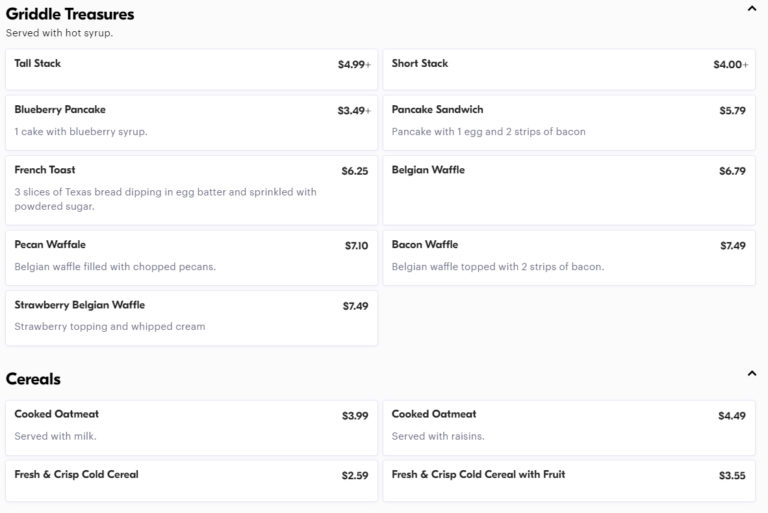Select Fresh & Crisp Cold Cereal with Fruit
768x513 pixels.
[x=569, y=481]
